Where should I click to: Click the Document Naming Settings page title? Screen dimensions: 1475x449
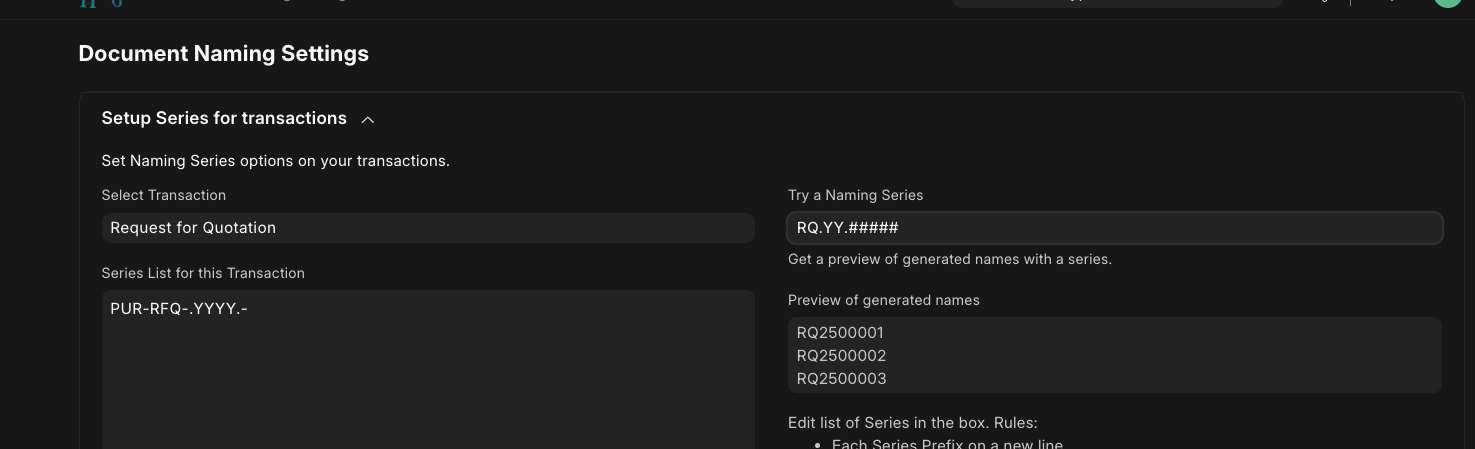tap(224, 54)
